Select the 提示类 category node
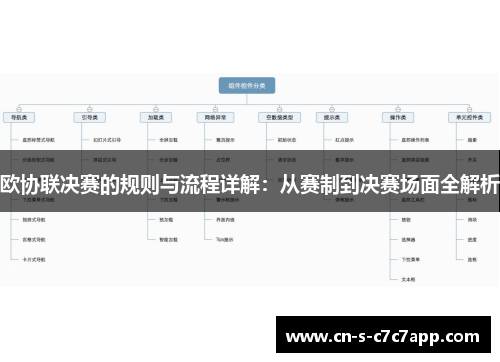The height and width of the screenshot is (362, 500). pyautogui.click(x=332, y=117)
